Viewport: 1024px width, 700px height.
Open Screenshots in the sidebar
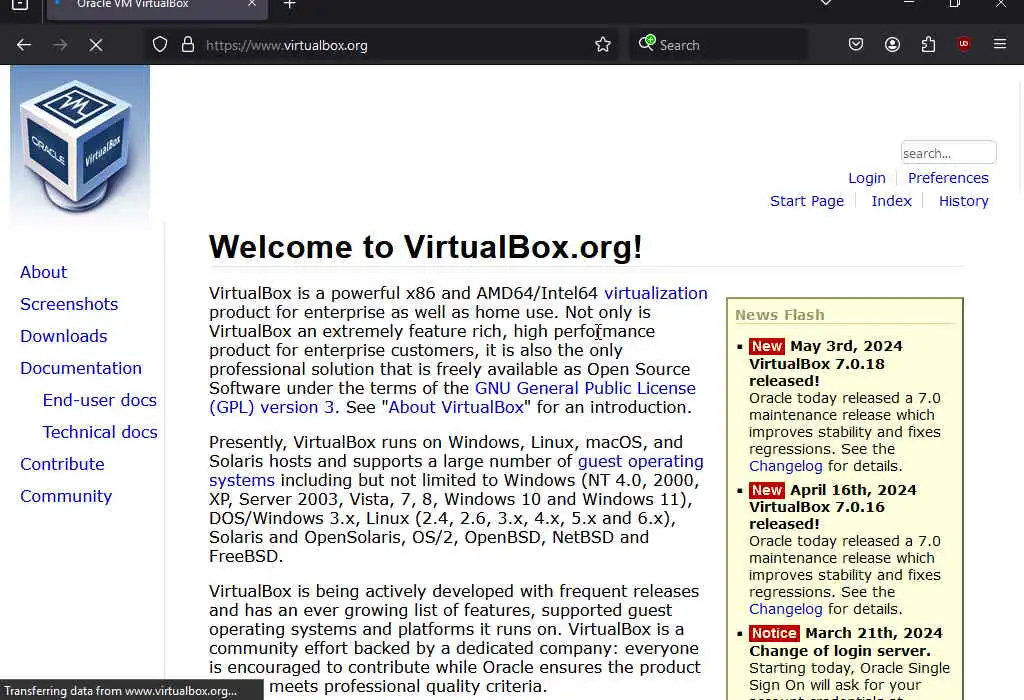[69, 304]
